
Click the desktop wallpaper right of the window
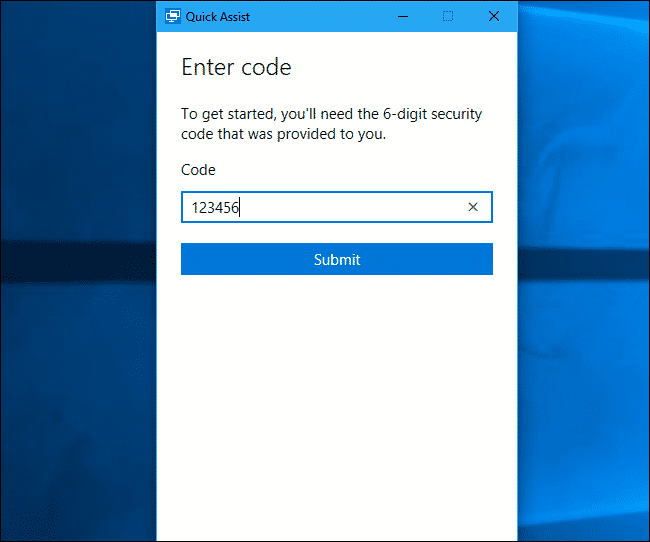coord(585,300)
